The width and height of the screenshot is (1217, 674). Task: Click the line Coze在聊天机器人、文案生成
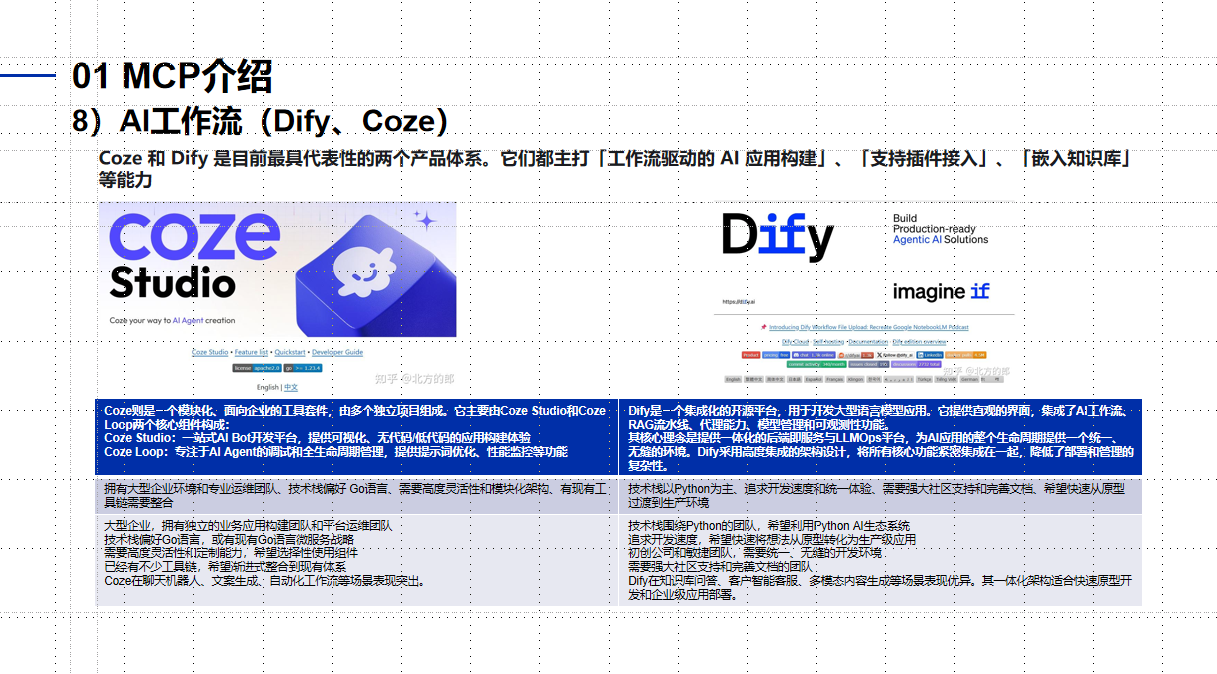click(266, 581)
